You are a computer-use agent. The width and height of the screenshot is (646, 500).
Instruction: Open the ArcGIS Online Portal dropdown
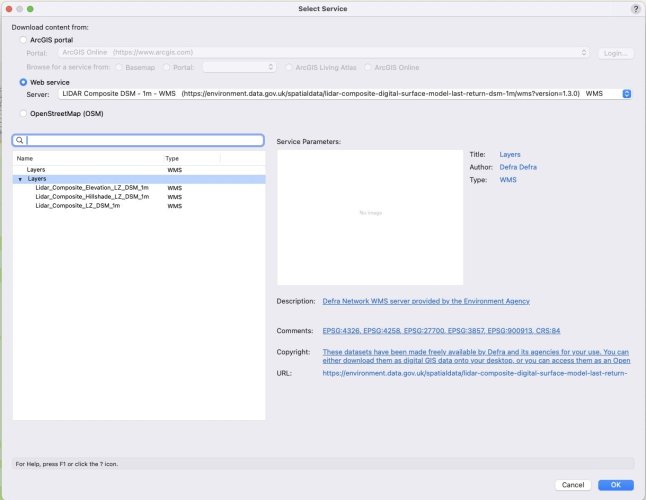pos(584,52)
